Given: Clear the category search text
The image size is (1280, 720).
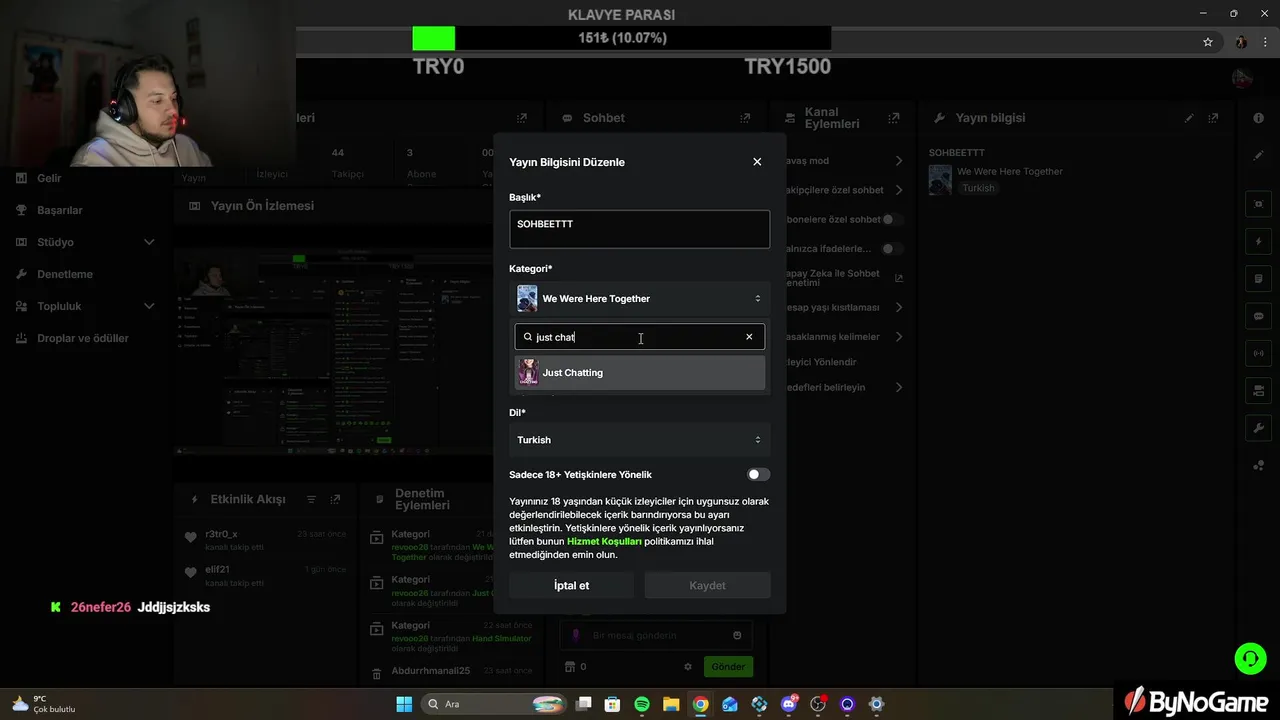Looking at the screenshot, I should 749,337.
